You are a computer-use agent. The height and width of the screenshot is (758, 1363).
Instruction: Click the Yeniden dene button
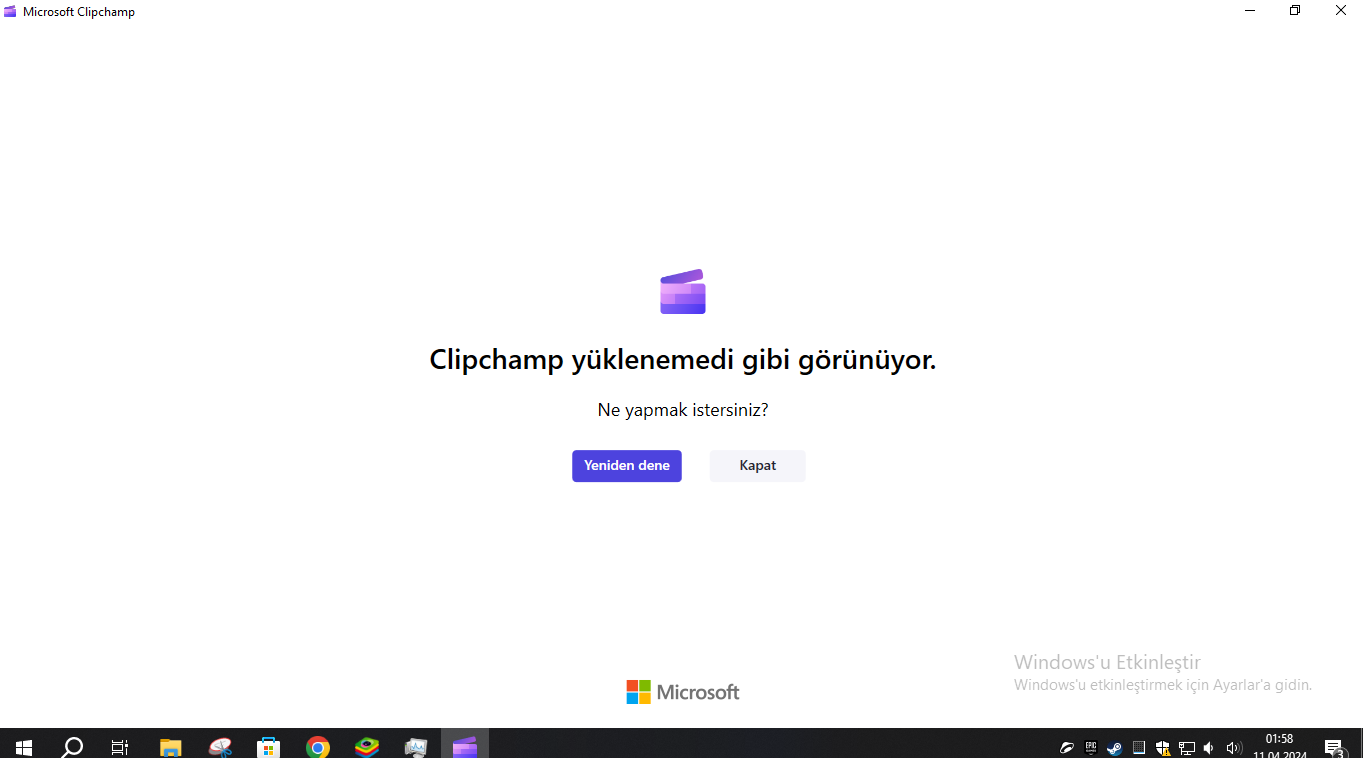[627, 466]
